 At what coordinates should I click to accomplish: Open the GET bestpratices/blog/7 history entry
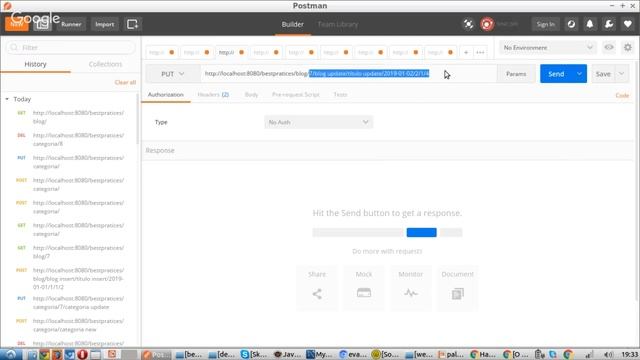70,252
